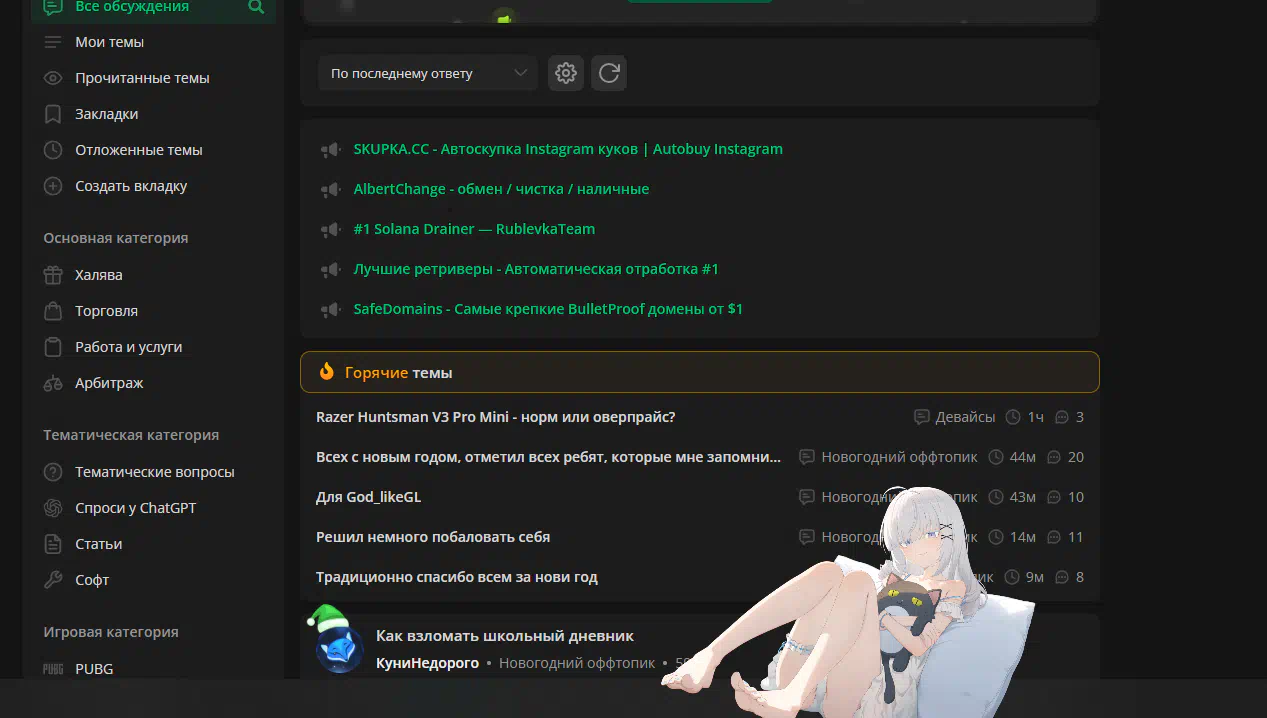The width and height of the screenshot is (1267, 718).
Task: Open Мои темы in sidebar
Action: point(109,42)
